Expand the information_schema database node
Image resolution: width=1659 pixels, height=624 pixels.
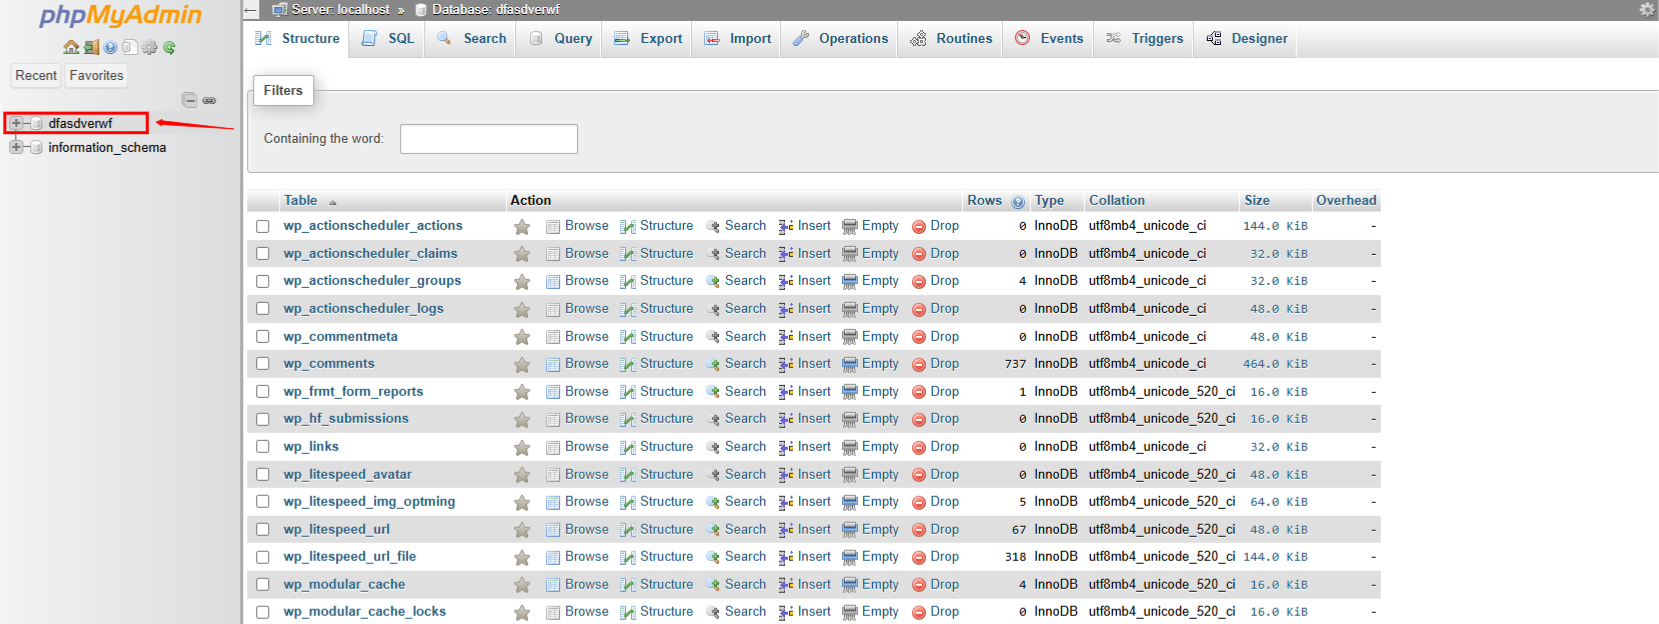(x=16, y=147)
